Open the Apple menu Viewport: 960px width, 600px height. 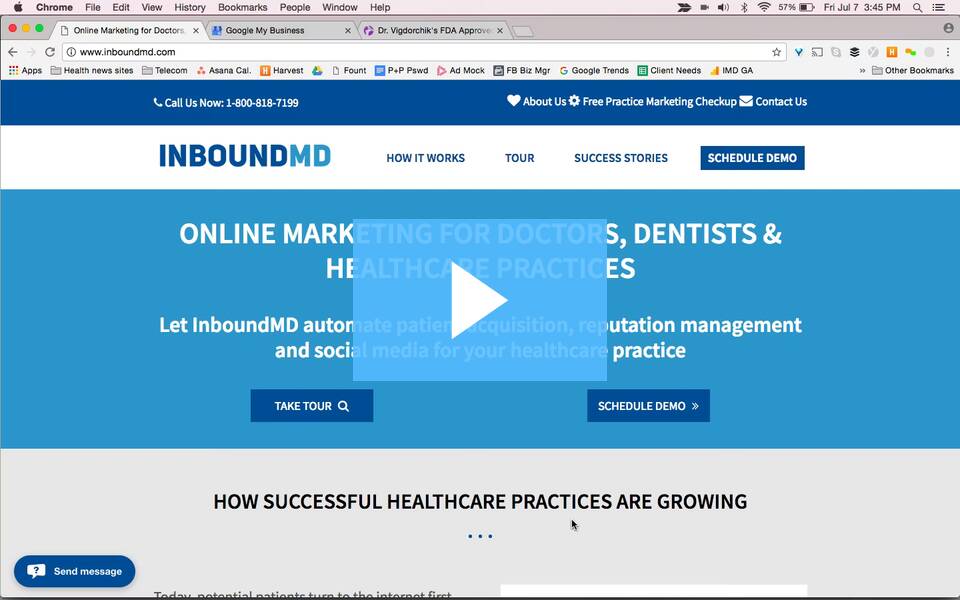18,7
